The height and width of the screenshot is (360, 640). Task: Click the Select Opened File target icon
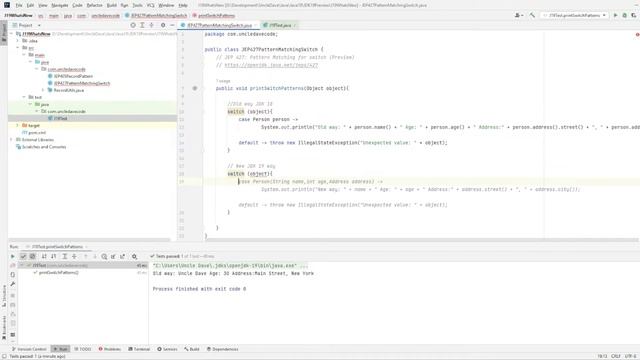pyautogui.click(x=133, y=25)
